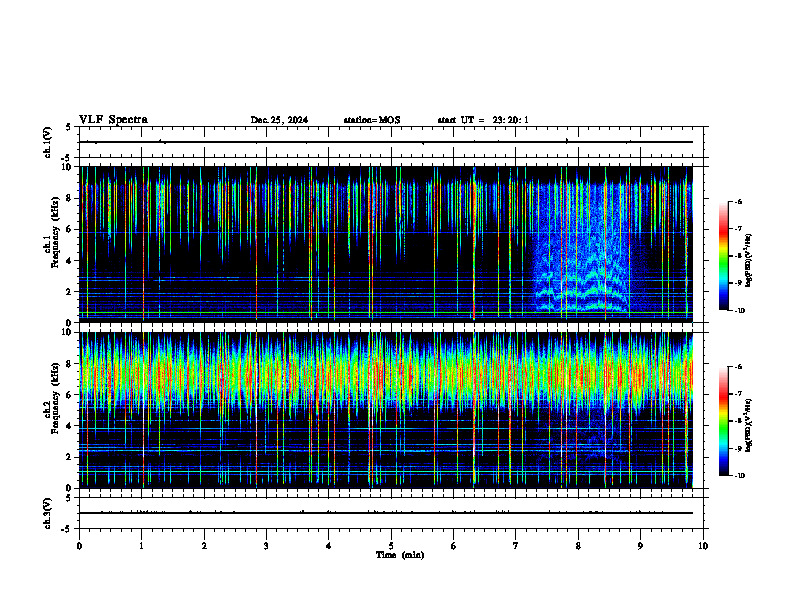
Task: Click the "-10" label on ch.2 color bar
Action: tap(739, 476)
